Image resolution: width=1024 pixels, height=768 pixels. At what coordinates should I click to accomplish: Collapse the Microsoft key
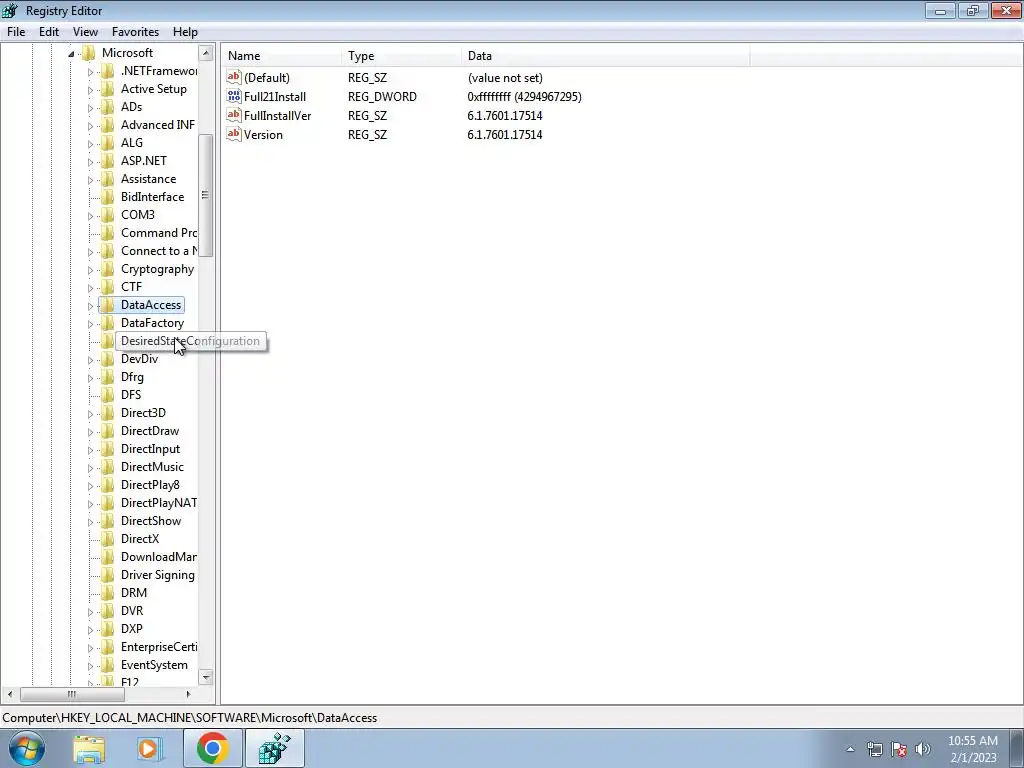click(x=71, y=54)
